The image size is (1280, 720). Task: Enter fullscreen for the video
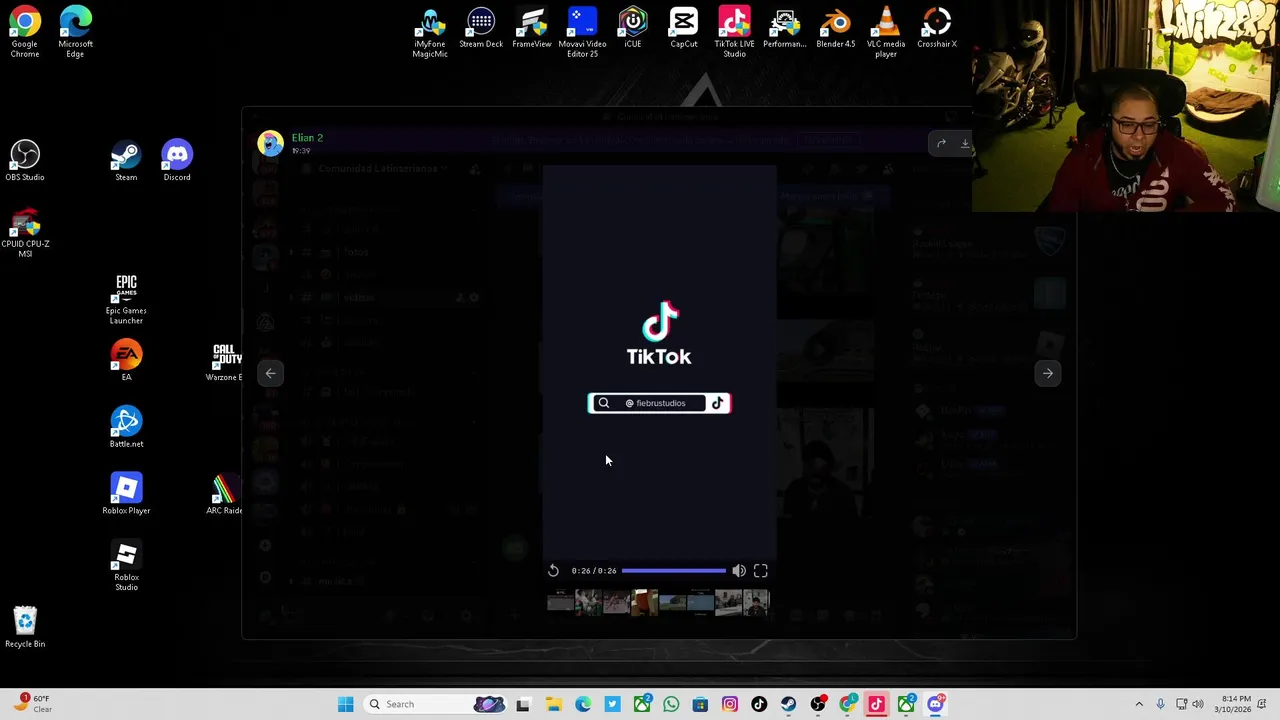pos(760,570)
